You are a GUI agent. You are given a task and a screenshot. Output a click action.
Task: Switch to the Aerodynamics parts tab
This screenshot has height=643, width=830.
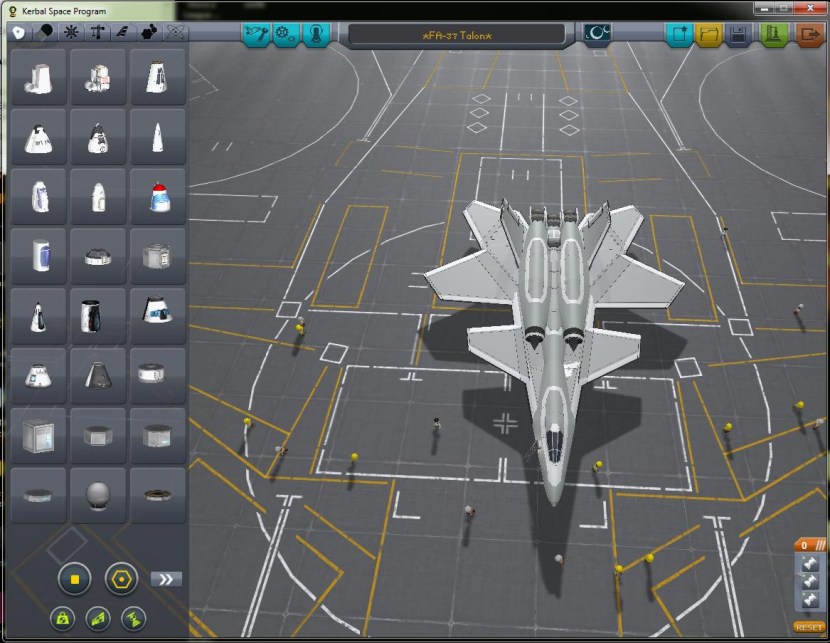[122, 32]
